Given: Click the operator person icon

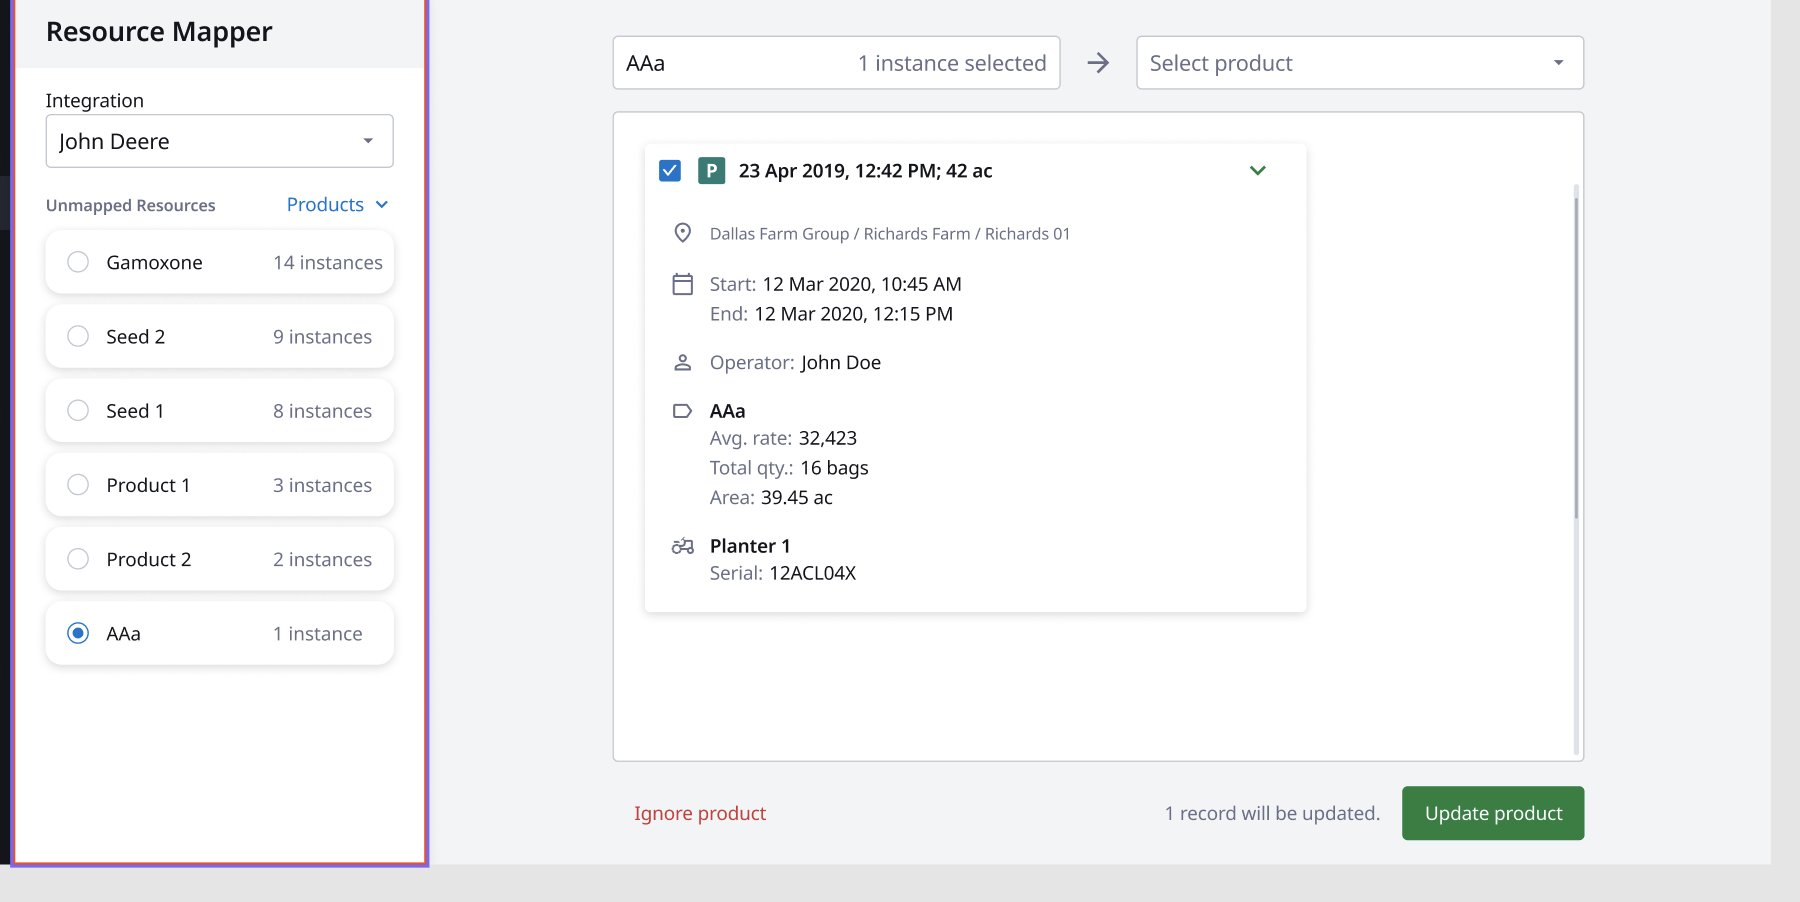Looking at the screenshot, I should tap(682, 362).
